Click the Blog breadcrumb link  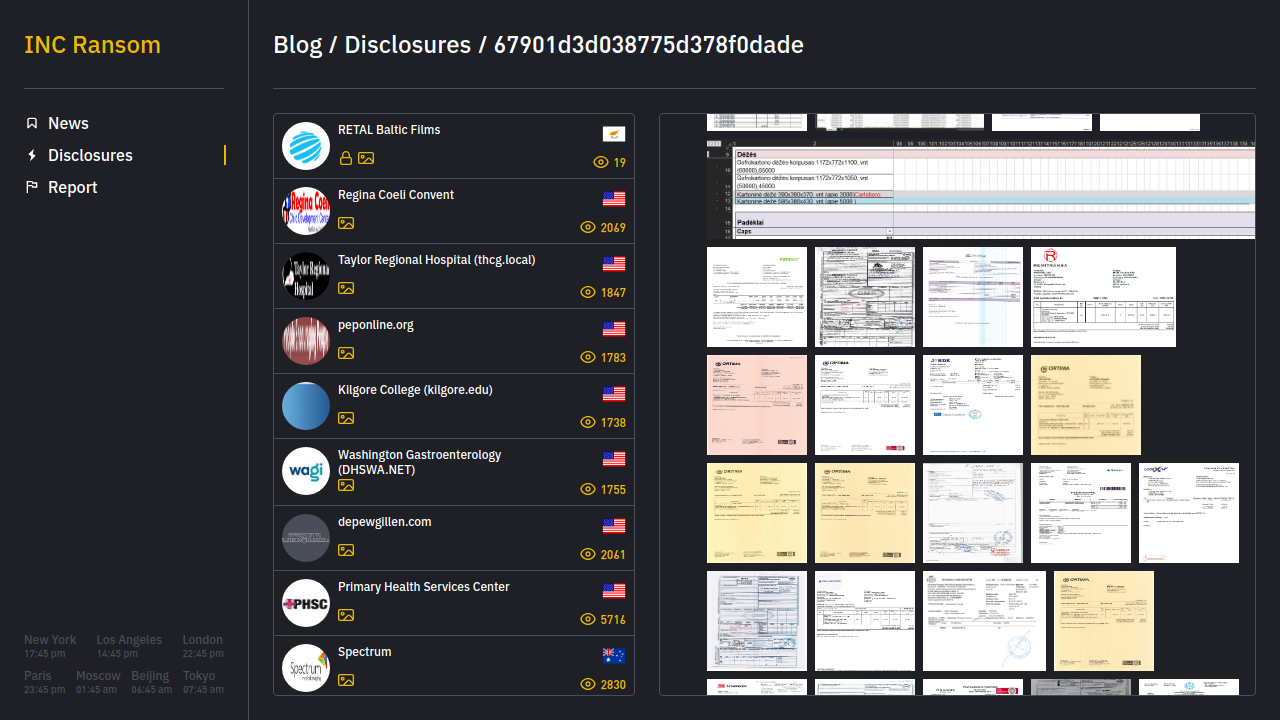coord(297,45)
